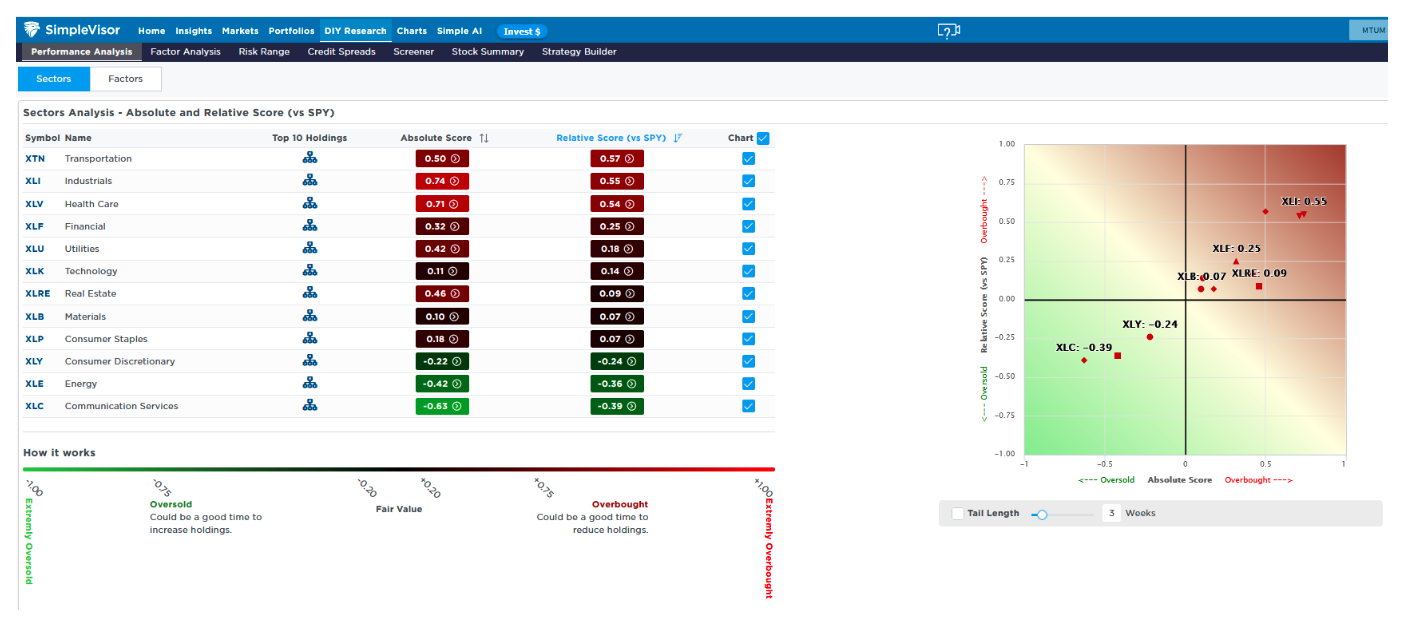Click the Weeks number input field

click(x=1111, y=513)
